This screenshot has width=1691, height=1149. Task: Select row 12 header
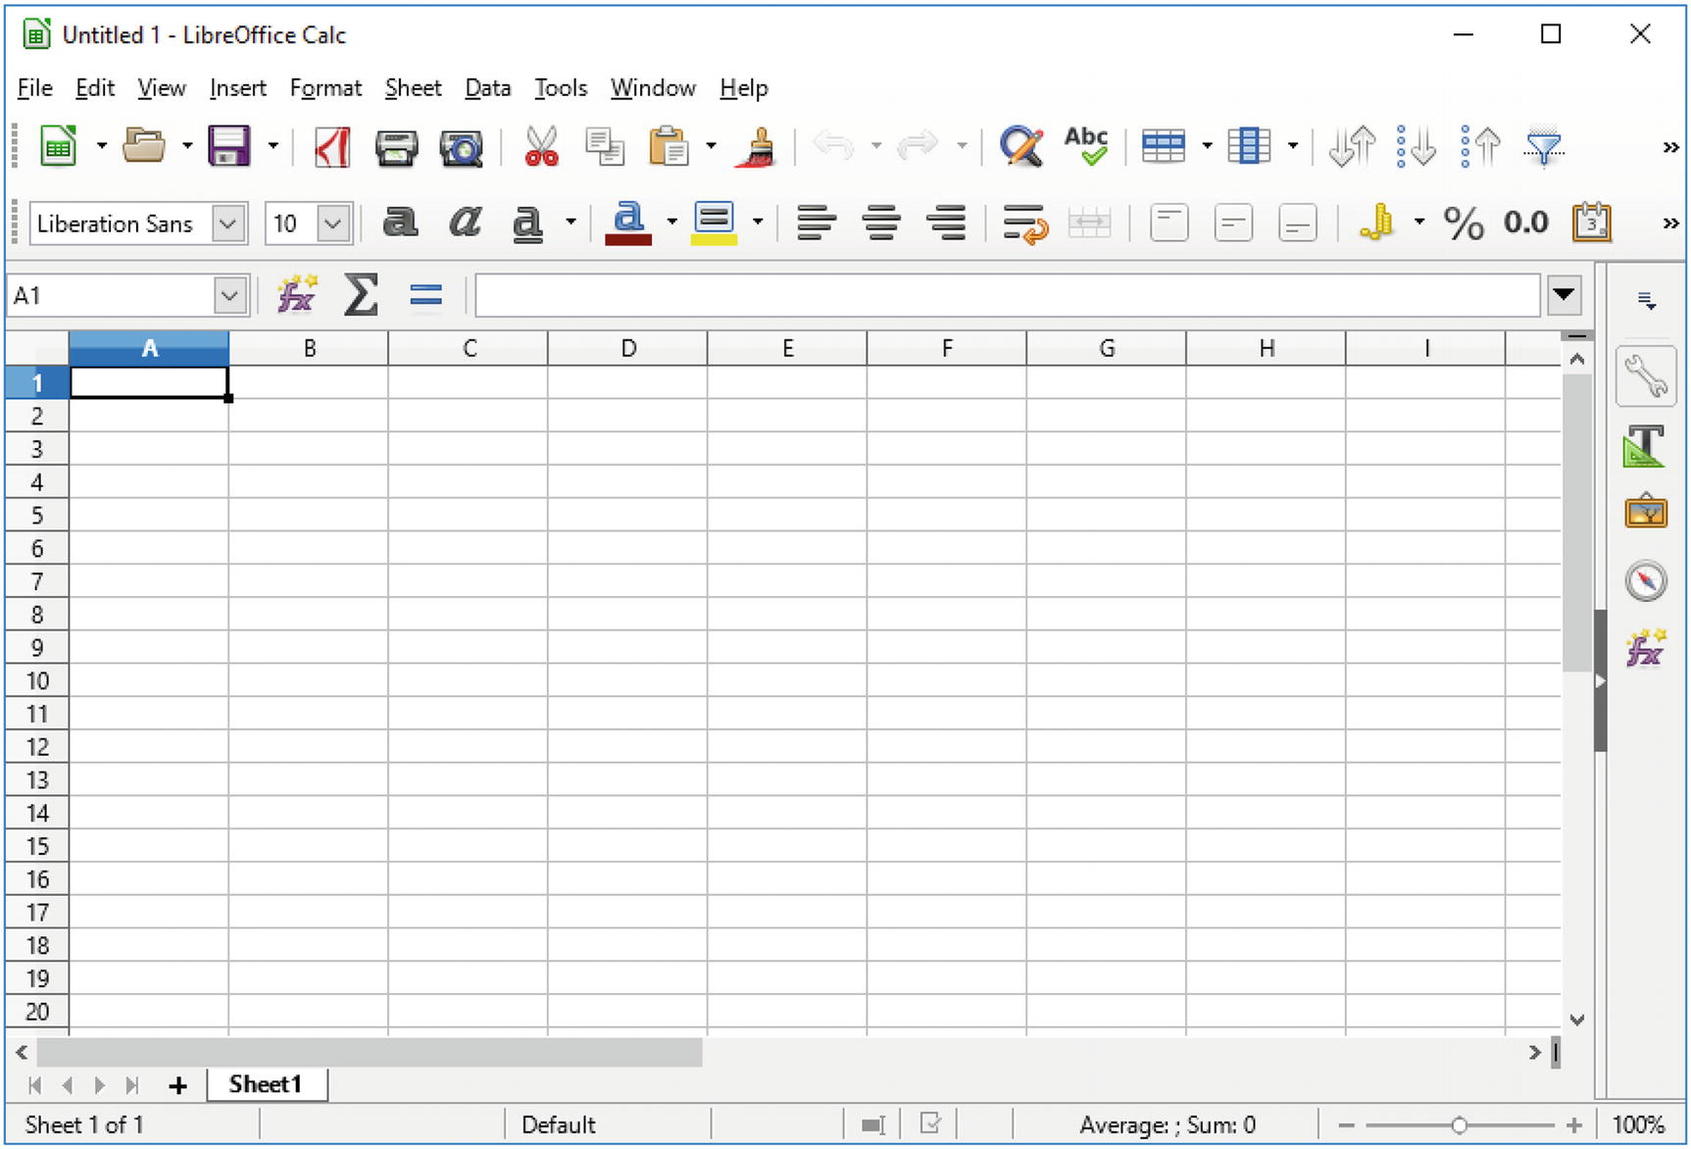tap(37, 747)
